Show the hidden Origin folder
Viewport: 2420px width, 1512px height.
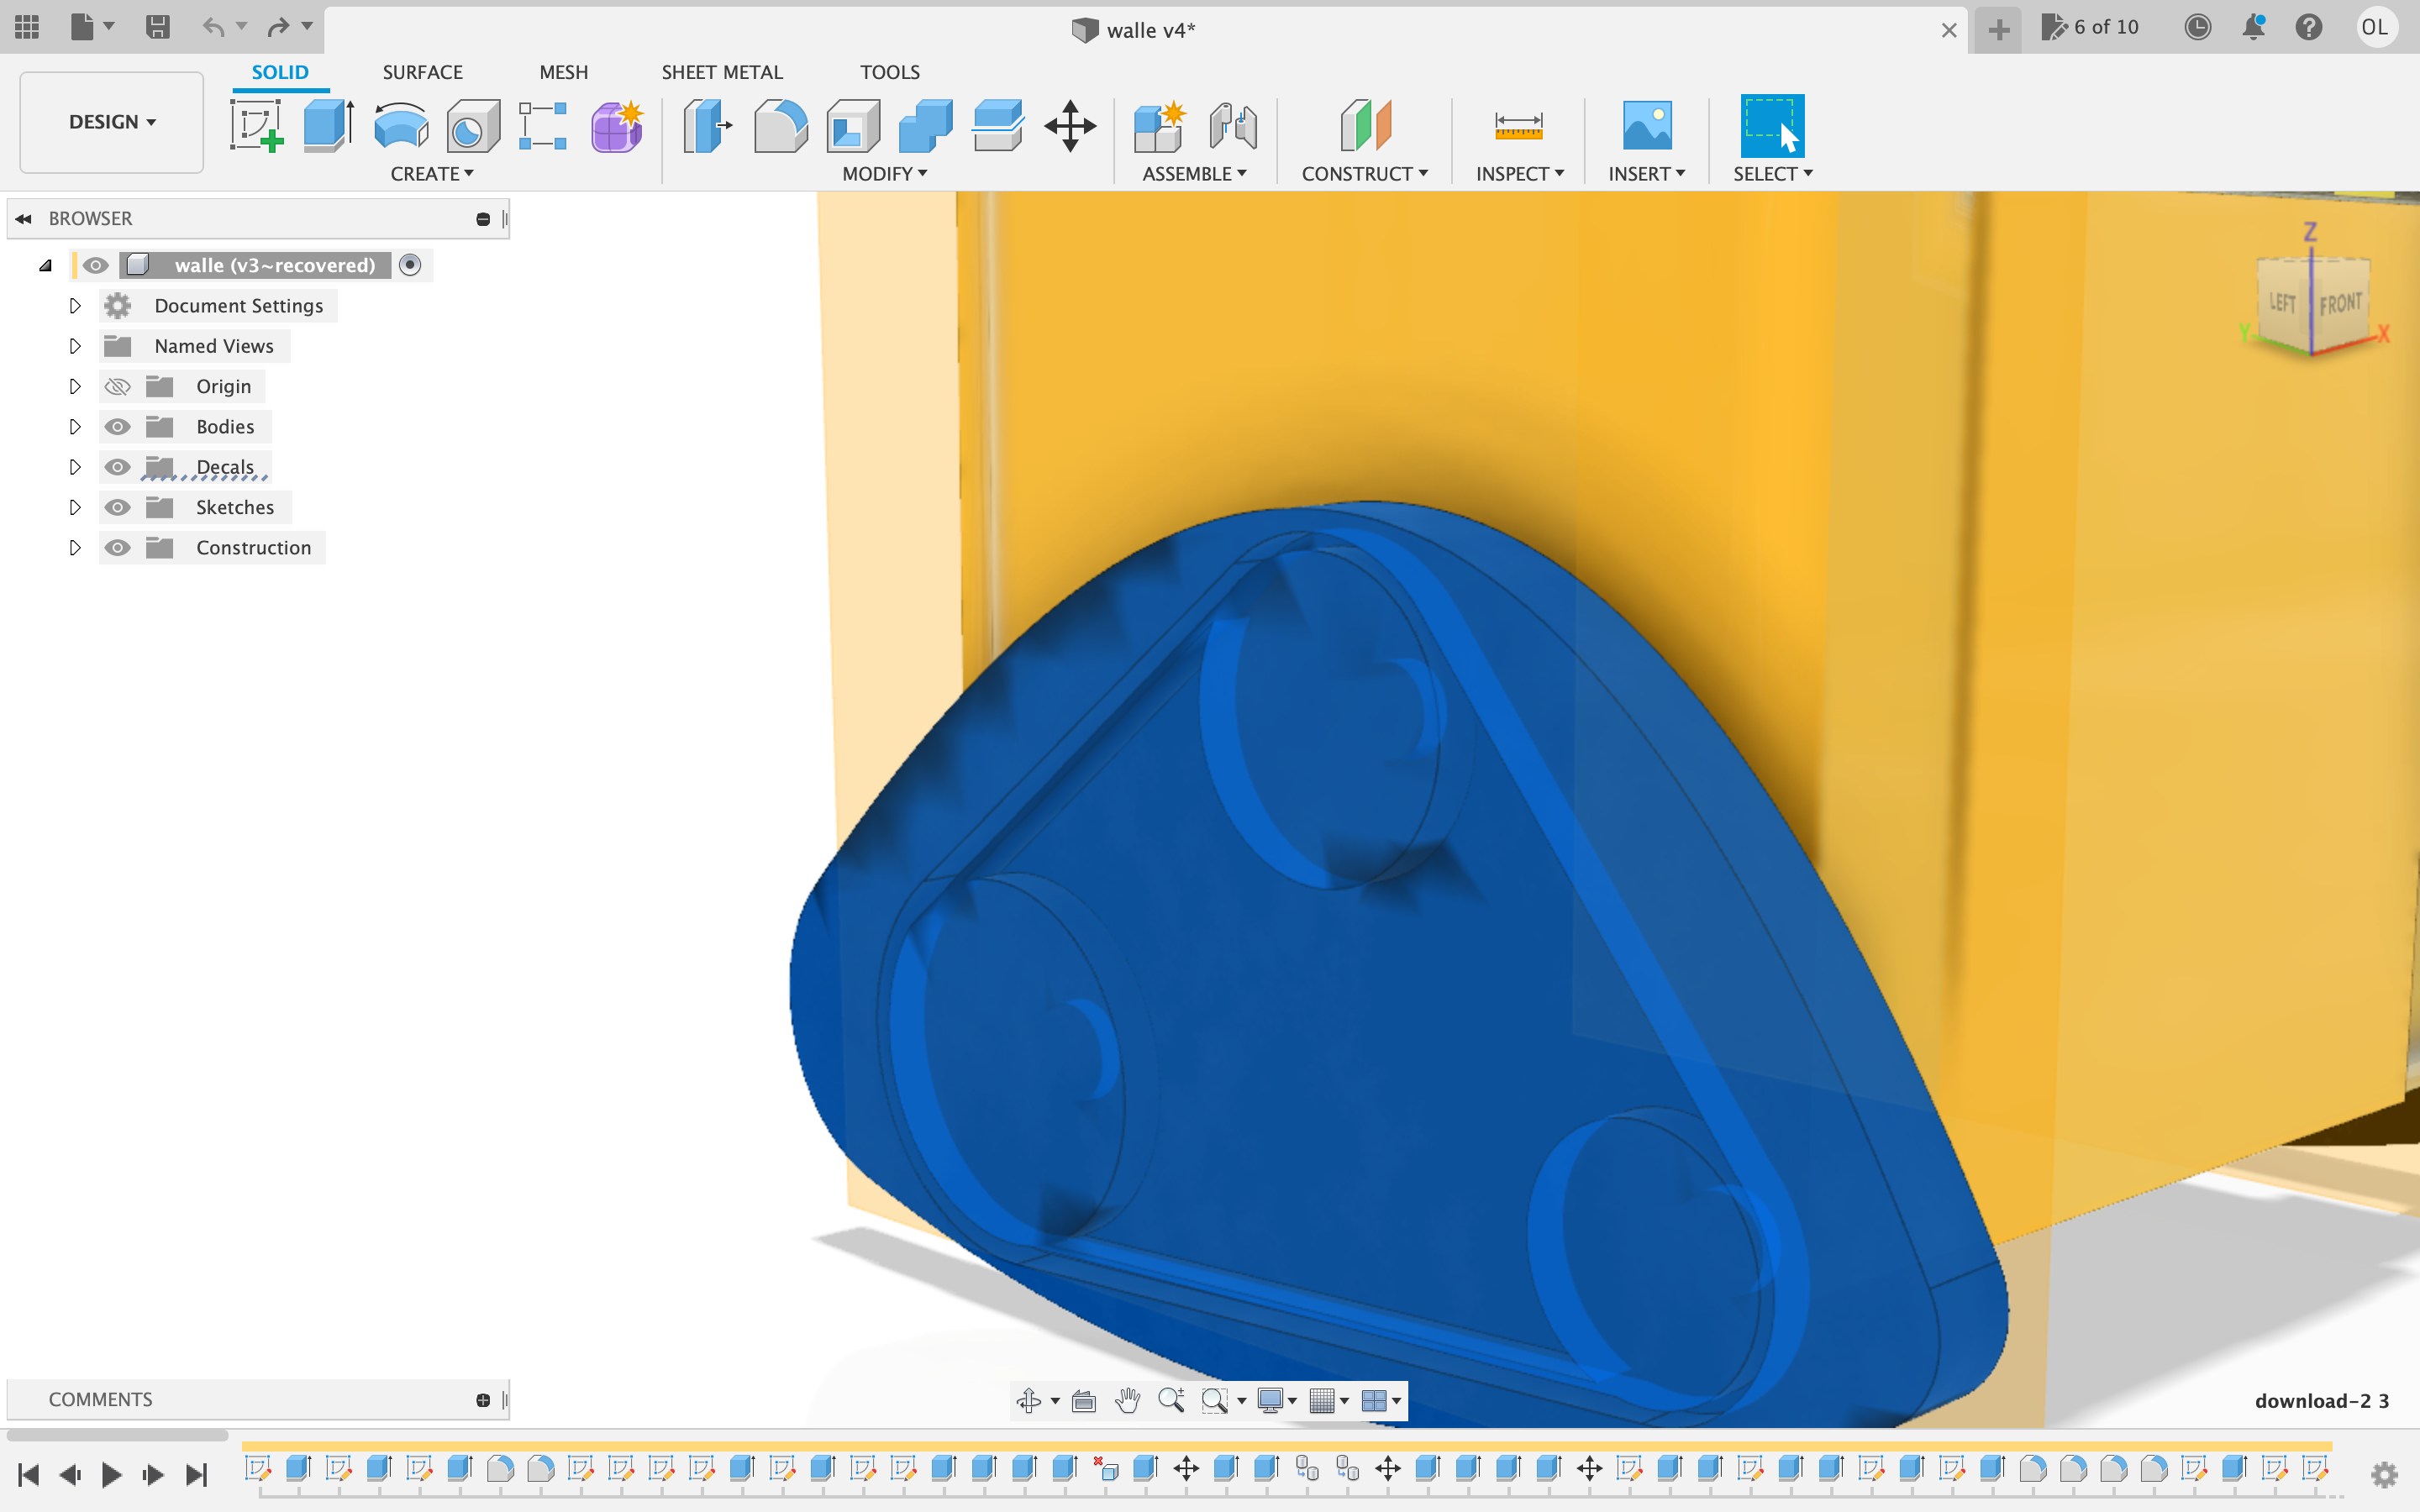coord(118,387)
